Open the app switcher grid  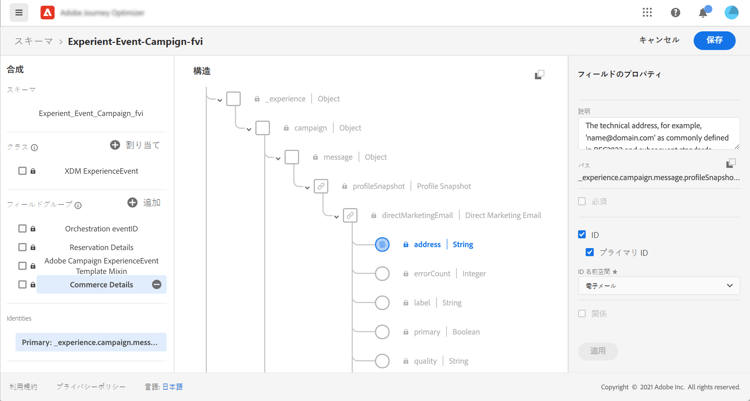647,13
